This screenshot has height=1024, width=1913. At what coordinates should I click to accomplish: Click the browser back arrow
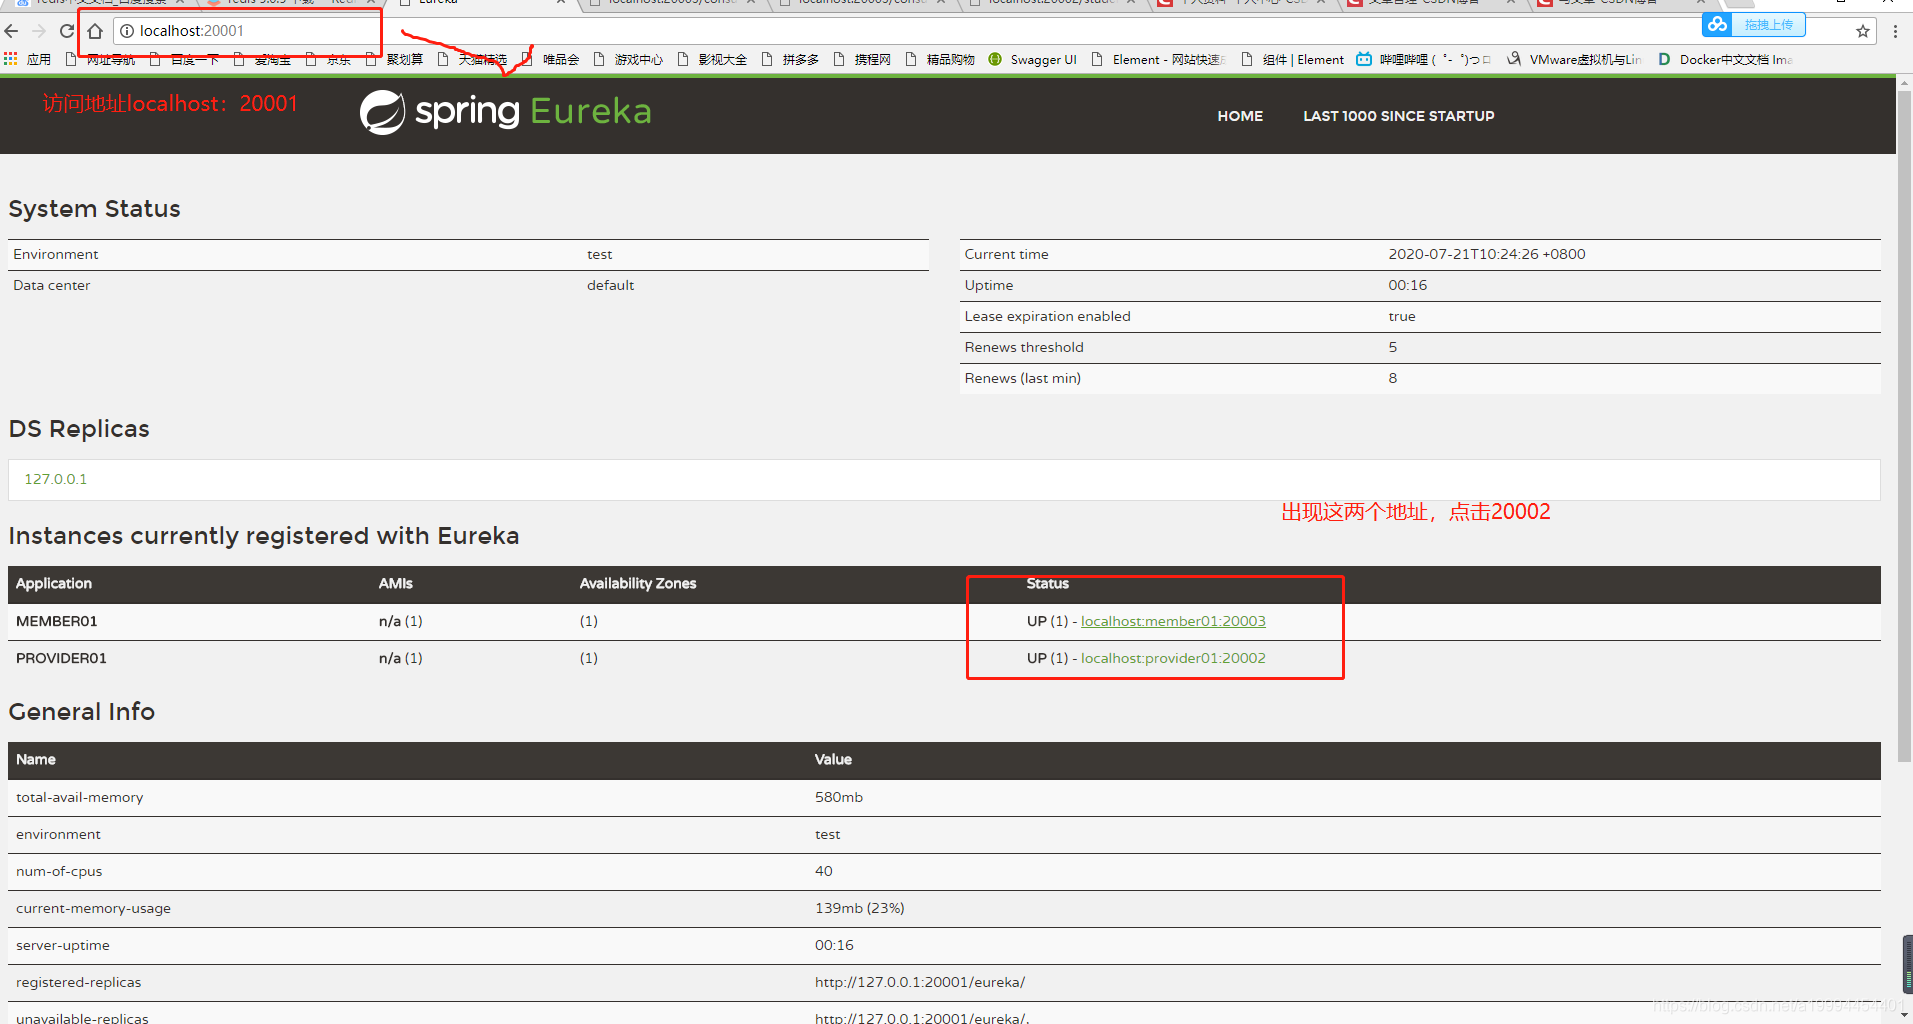(x=12, y=31)
